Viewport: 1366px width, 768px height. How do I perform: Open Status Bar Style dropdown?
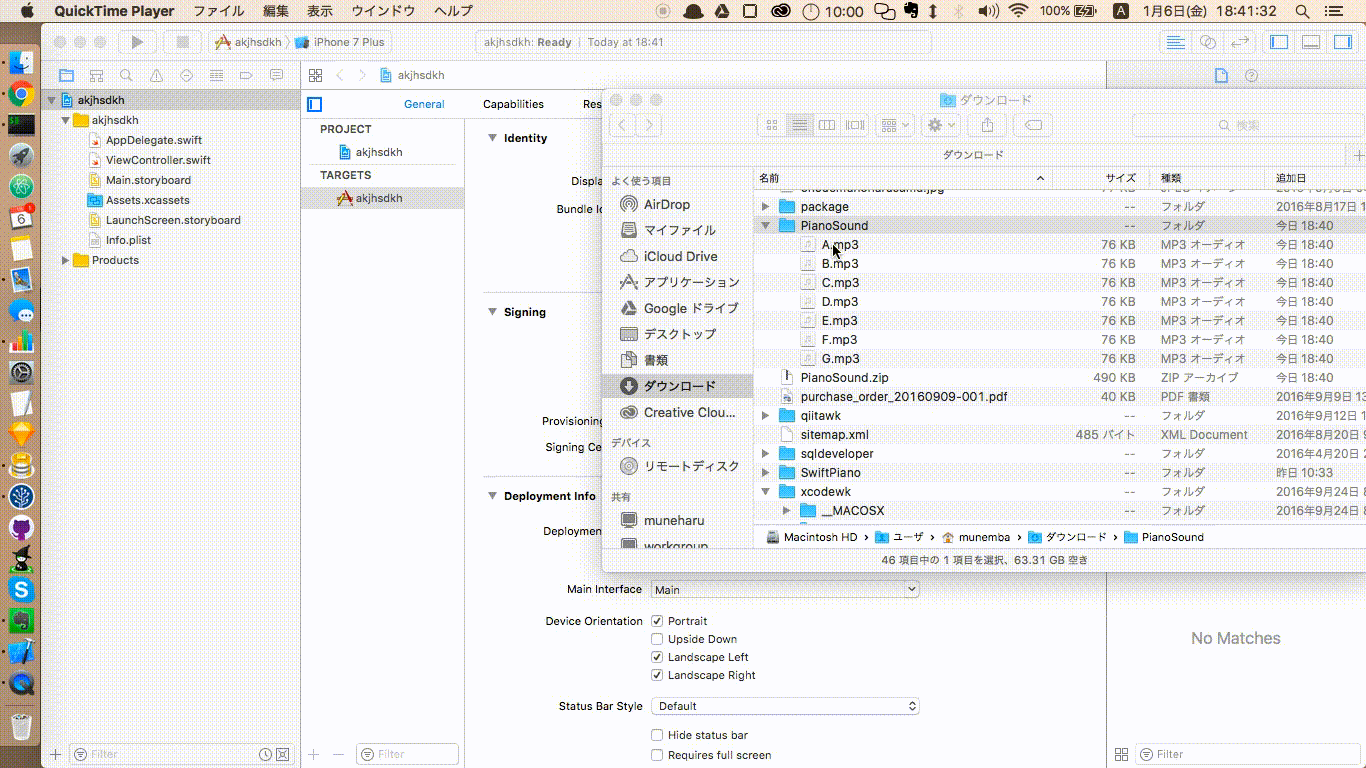[x=785, y=706]
